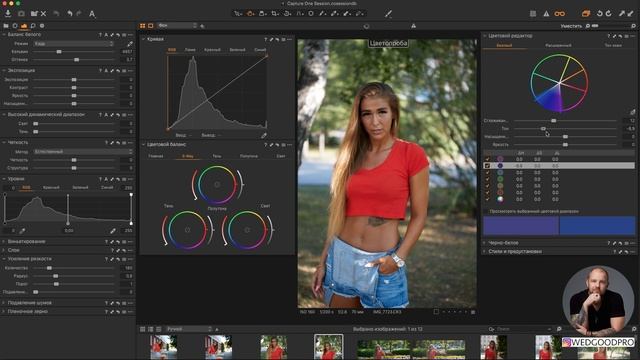Toggle proofing glasses icon
Viewport: 640px width, 360px height.
[560, 14]
